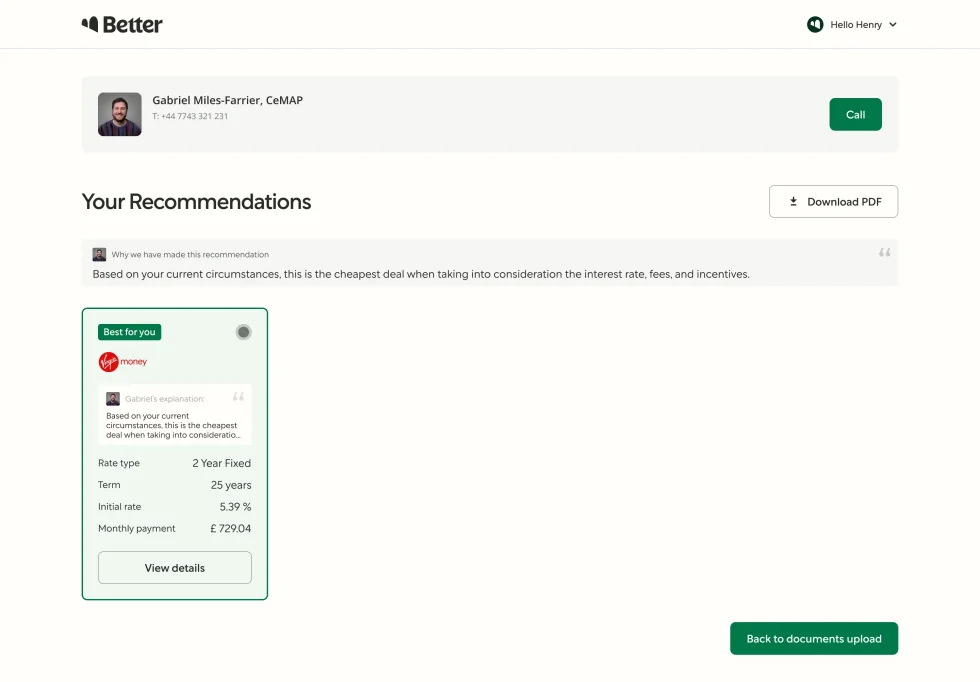
Task: Click the '25 years' term value
Action: point(231,485)
